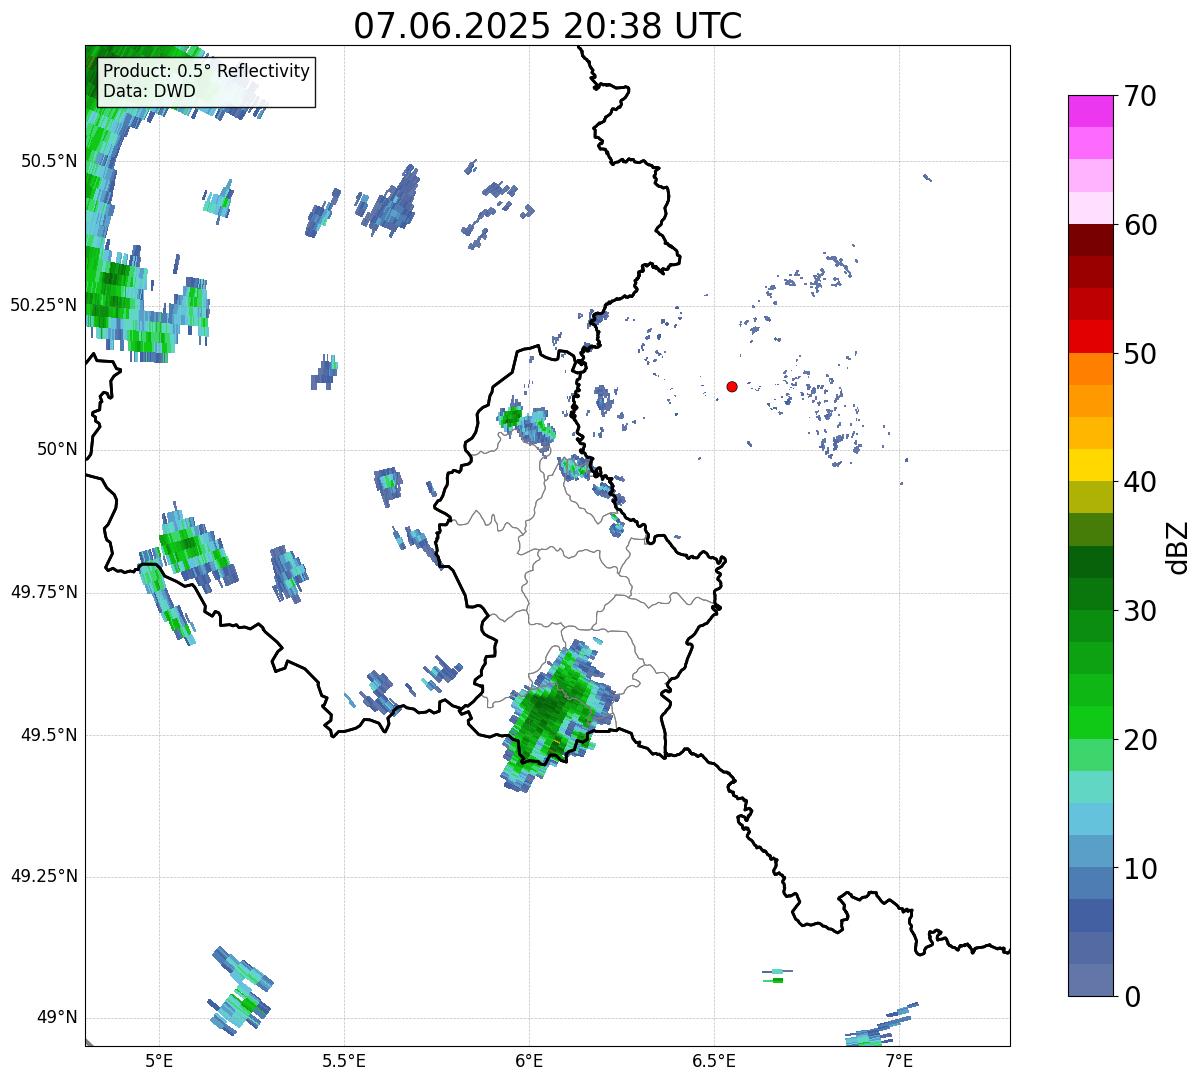Click the '50°N' latitude label

pyautogui.click(x=56, y=449)
